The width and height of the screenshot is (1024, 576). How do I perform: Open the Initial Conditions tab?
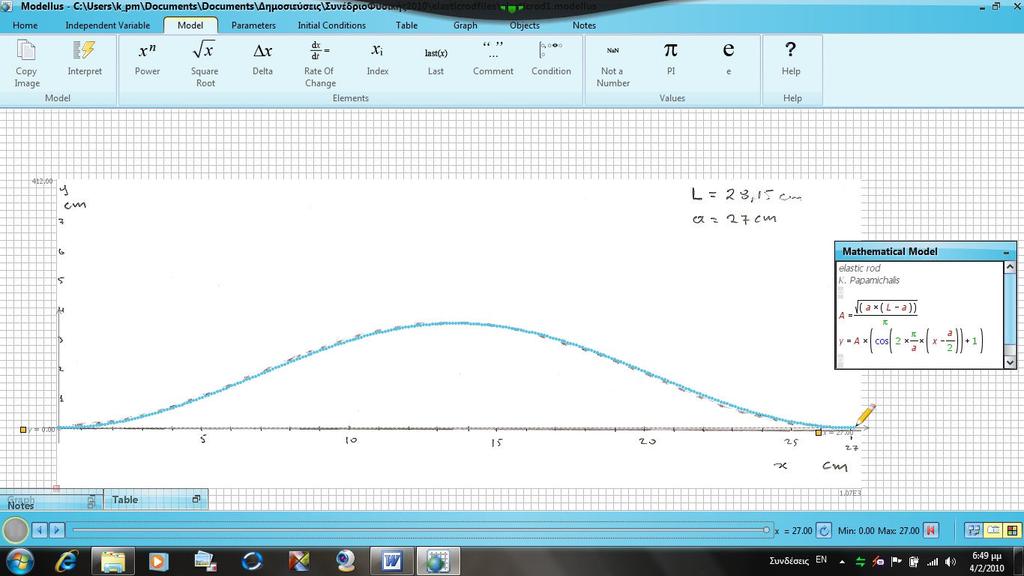tap(332, 25)
